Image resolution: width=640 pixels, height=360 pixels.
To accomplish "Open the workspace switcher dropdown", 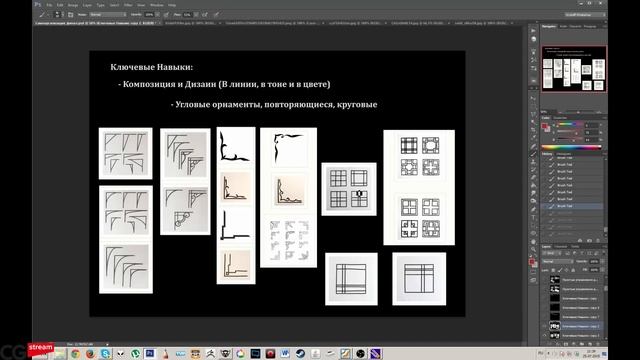I will tap(585, 14).
